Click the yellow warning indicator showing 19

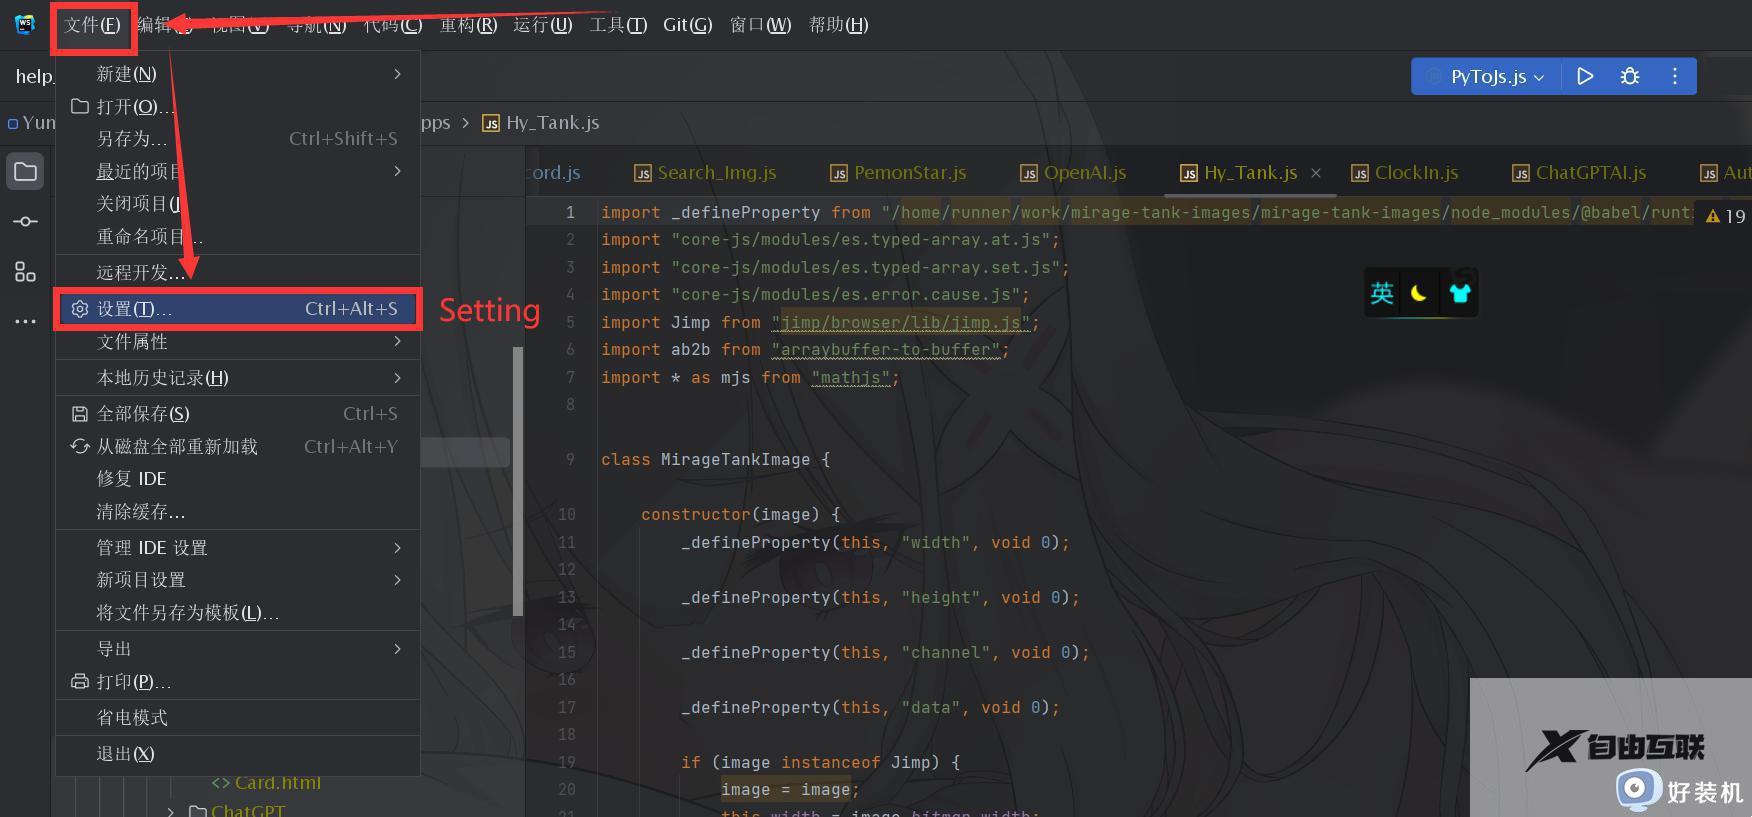(1725, 216)
